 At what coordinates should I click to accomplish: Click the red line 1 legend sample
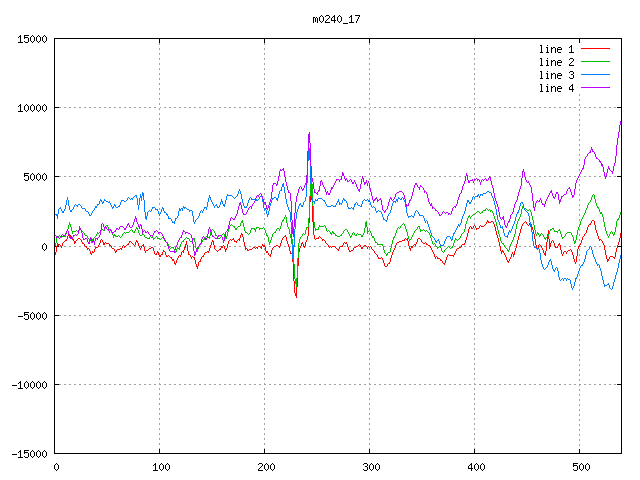click(595, 49)
